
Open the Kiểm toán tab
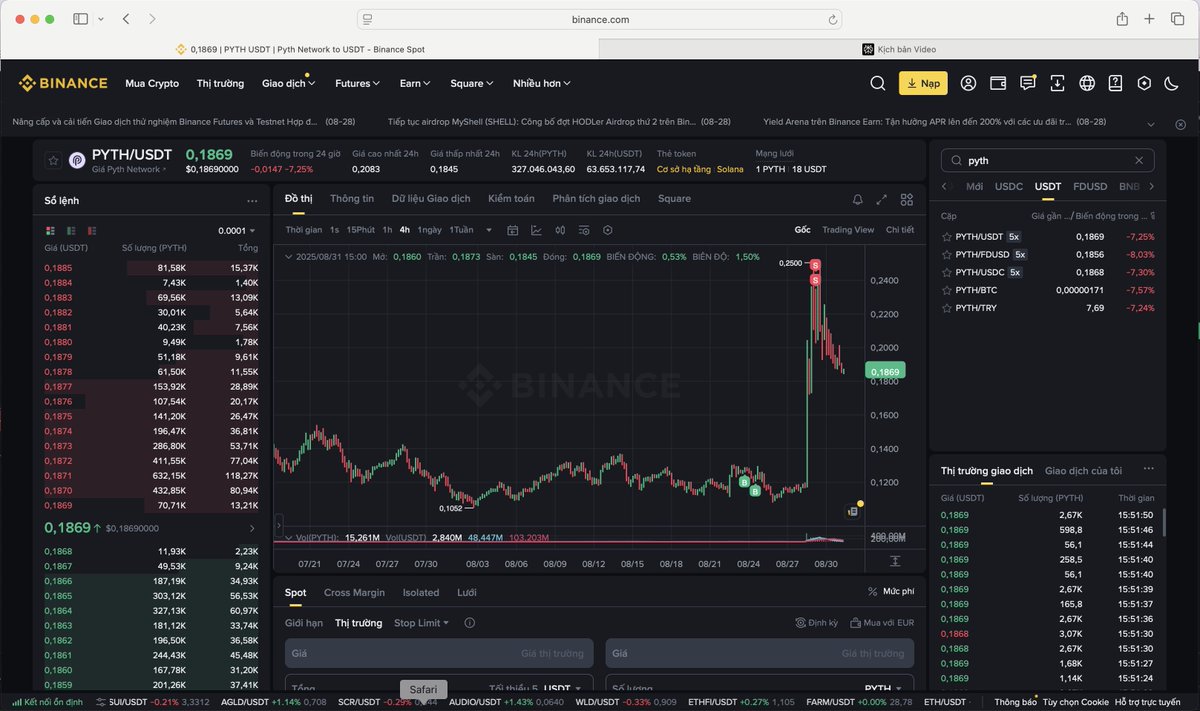click(511, 199)
